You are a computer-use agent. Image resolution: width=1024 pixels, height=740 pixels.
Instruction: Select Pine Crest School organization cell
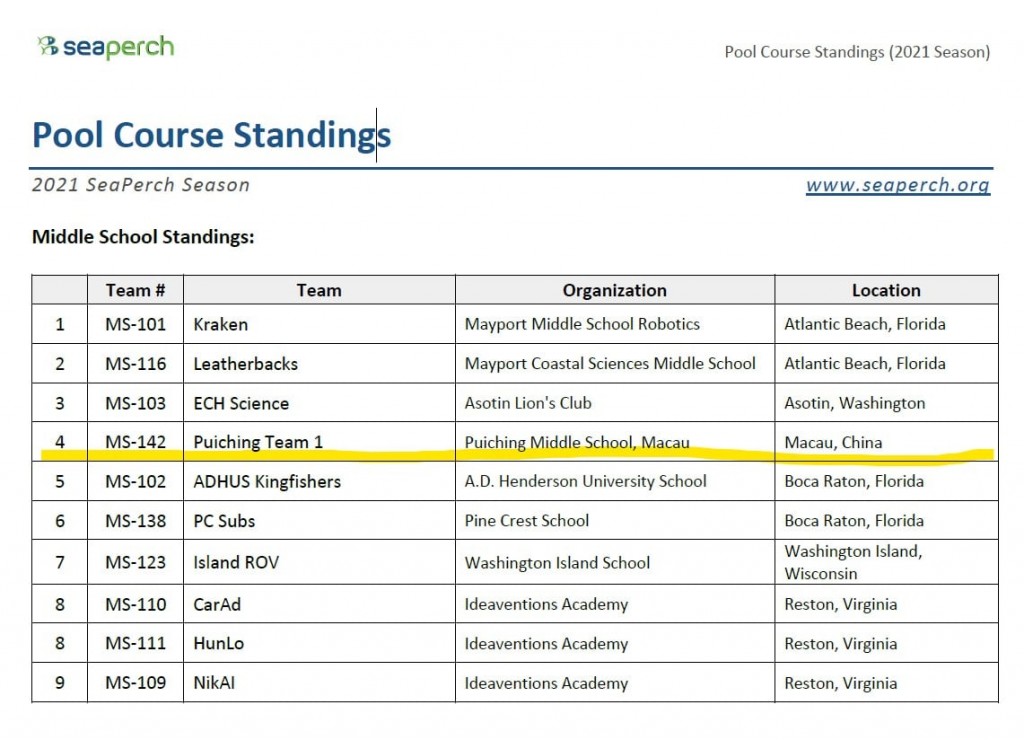coord(527,521)
